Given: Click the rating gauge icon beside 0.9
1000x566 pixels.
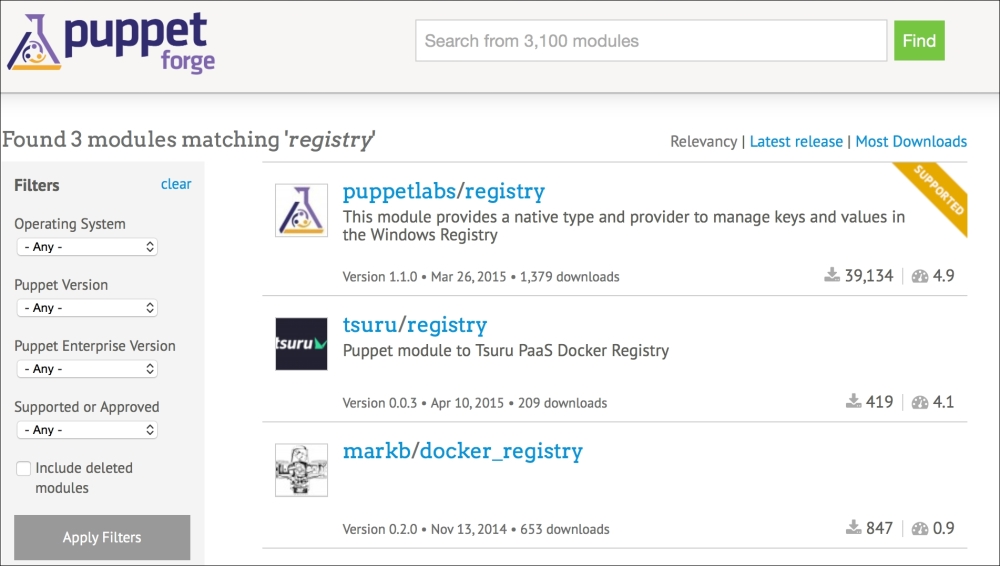Looking at the screenshot, I should click(x=920, y=528).
